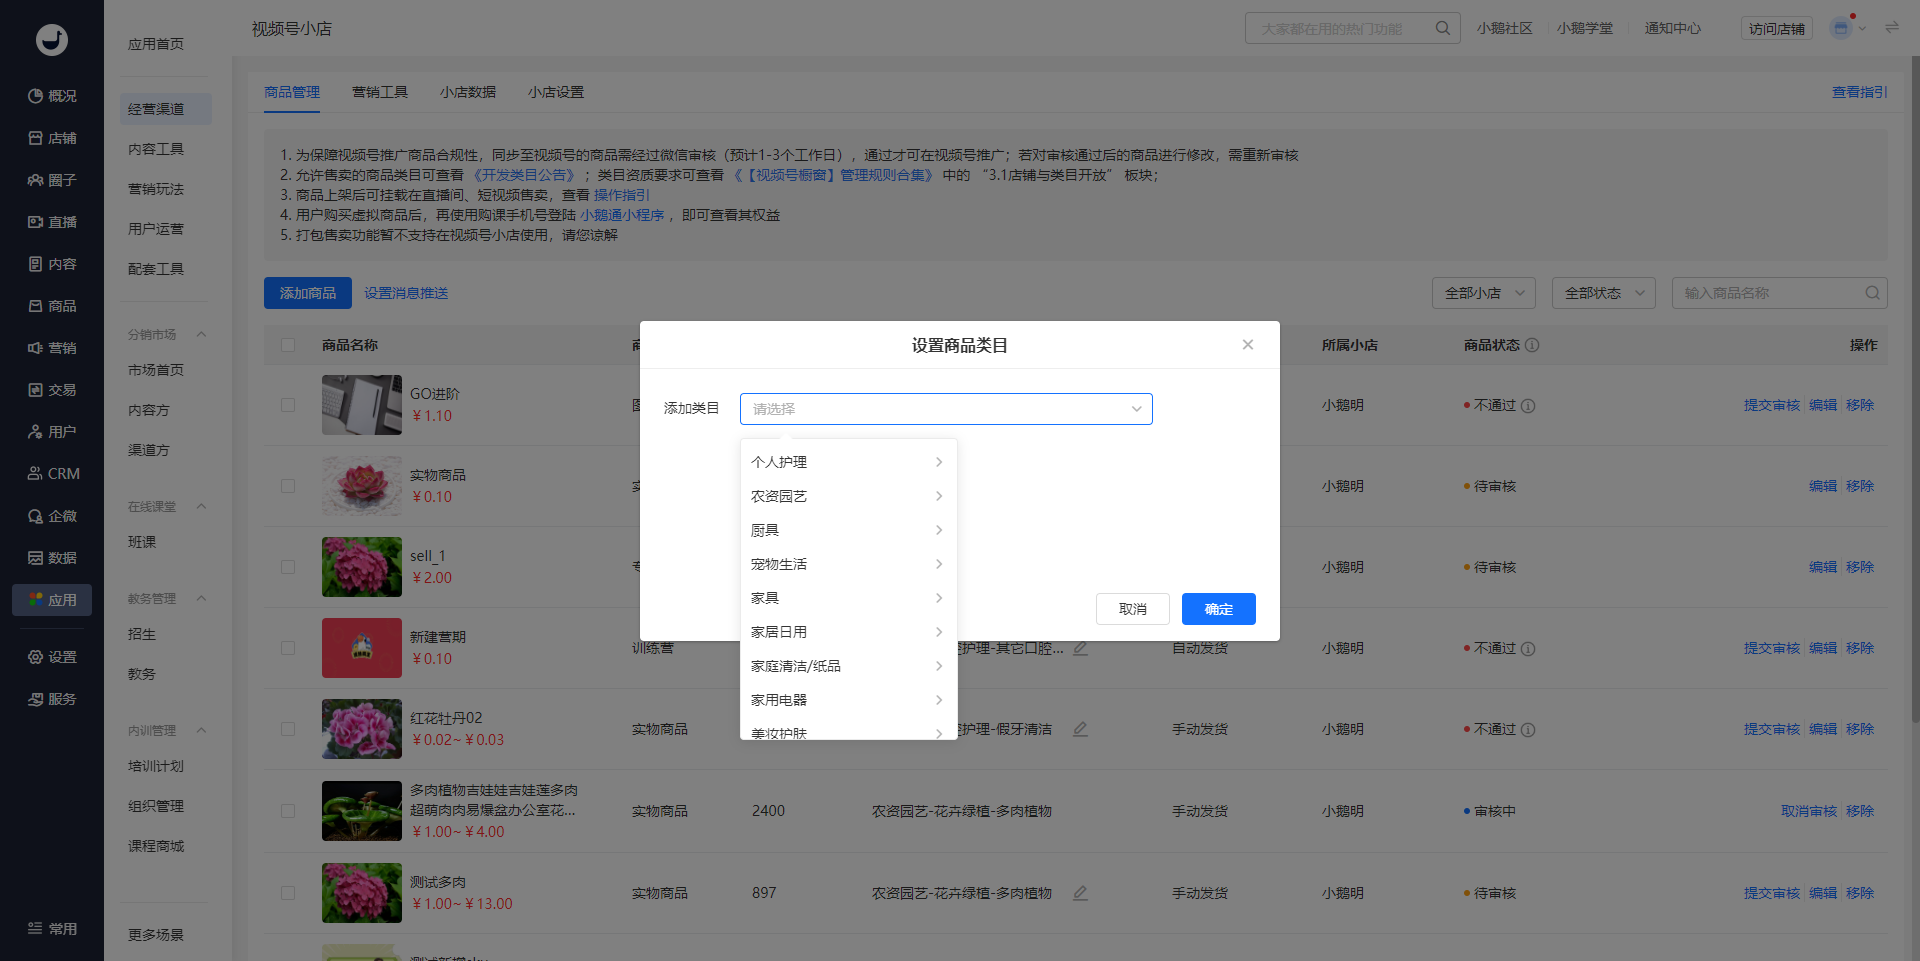1920x961 pixels.
Task: Close the 设置商品类目 dialog
Action: (x=1248, y=345)
